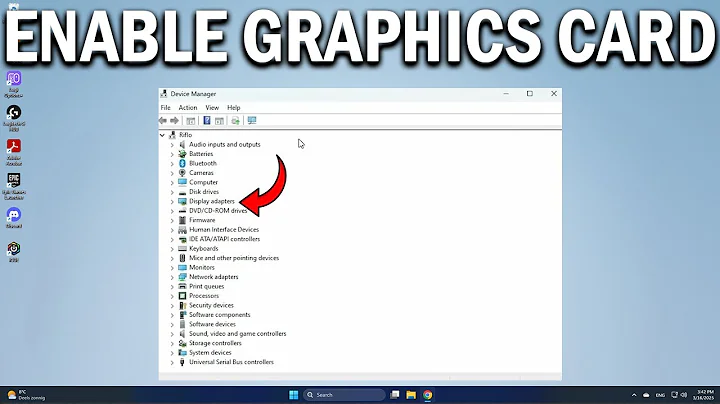
Task: Click the Scan for hardware changes monitor icon
Action: click(252, 121)
